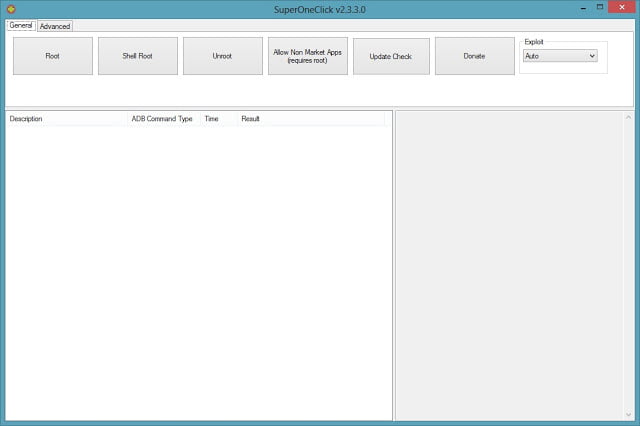Viewport: 640px width, 426px height.
Task: Expand the Exploit dropdown set to Auto
Action: click(x=560, y=56)
